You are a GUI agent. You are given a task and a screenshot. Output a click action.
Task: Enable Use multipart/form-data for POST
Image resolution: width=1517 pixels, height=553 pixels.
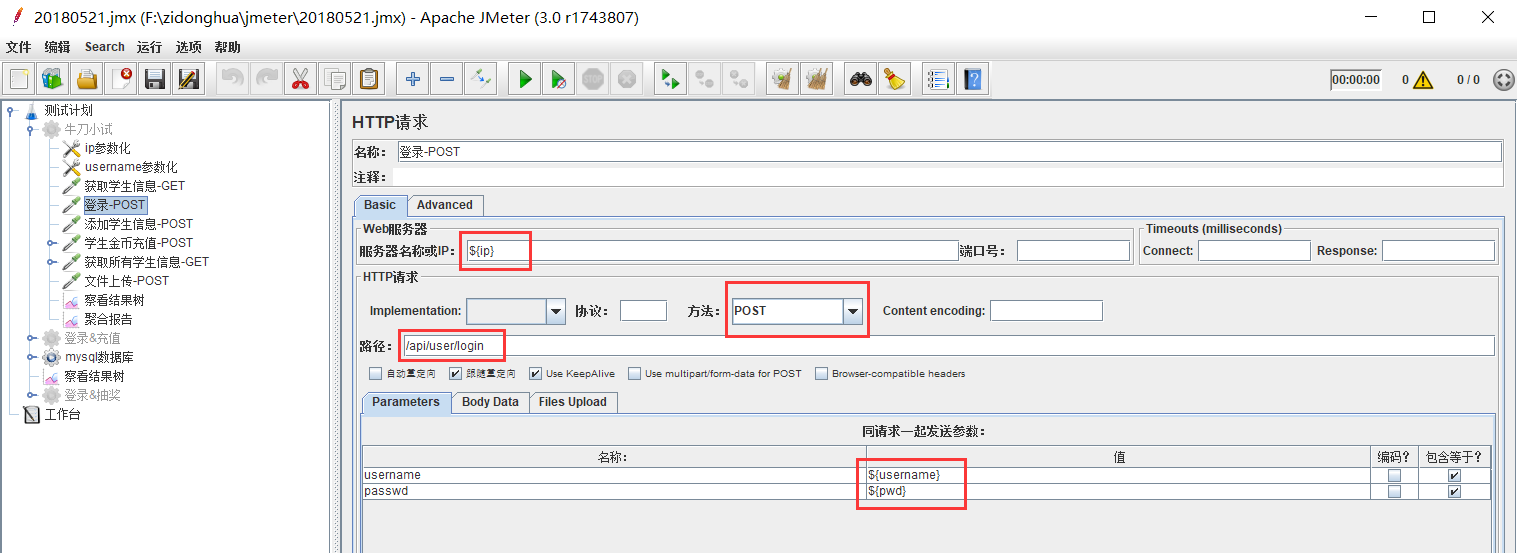coord(635,374)
